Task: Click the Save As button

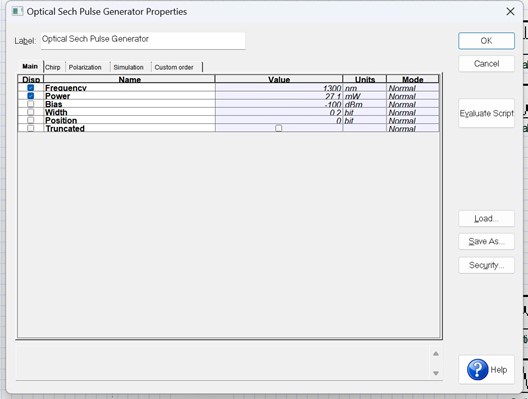Action: (486, 241)
